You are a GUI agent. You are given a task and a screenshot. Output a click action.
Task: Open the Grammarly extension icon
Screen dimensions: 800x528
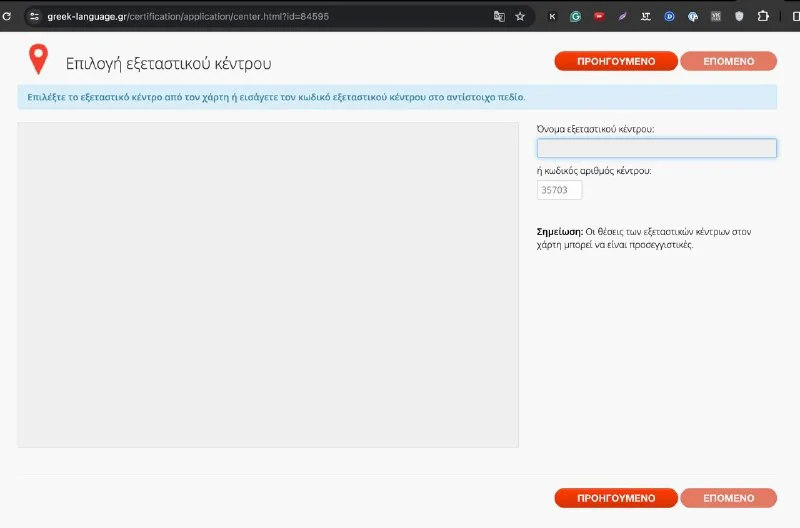coord(576,16)
